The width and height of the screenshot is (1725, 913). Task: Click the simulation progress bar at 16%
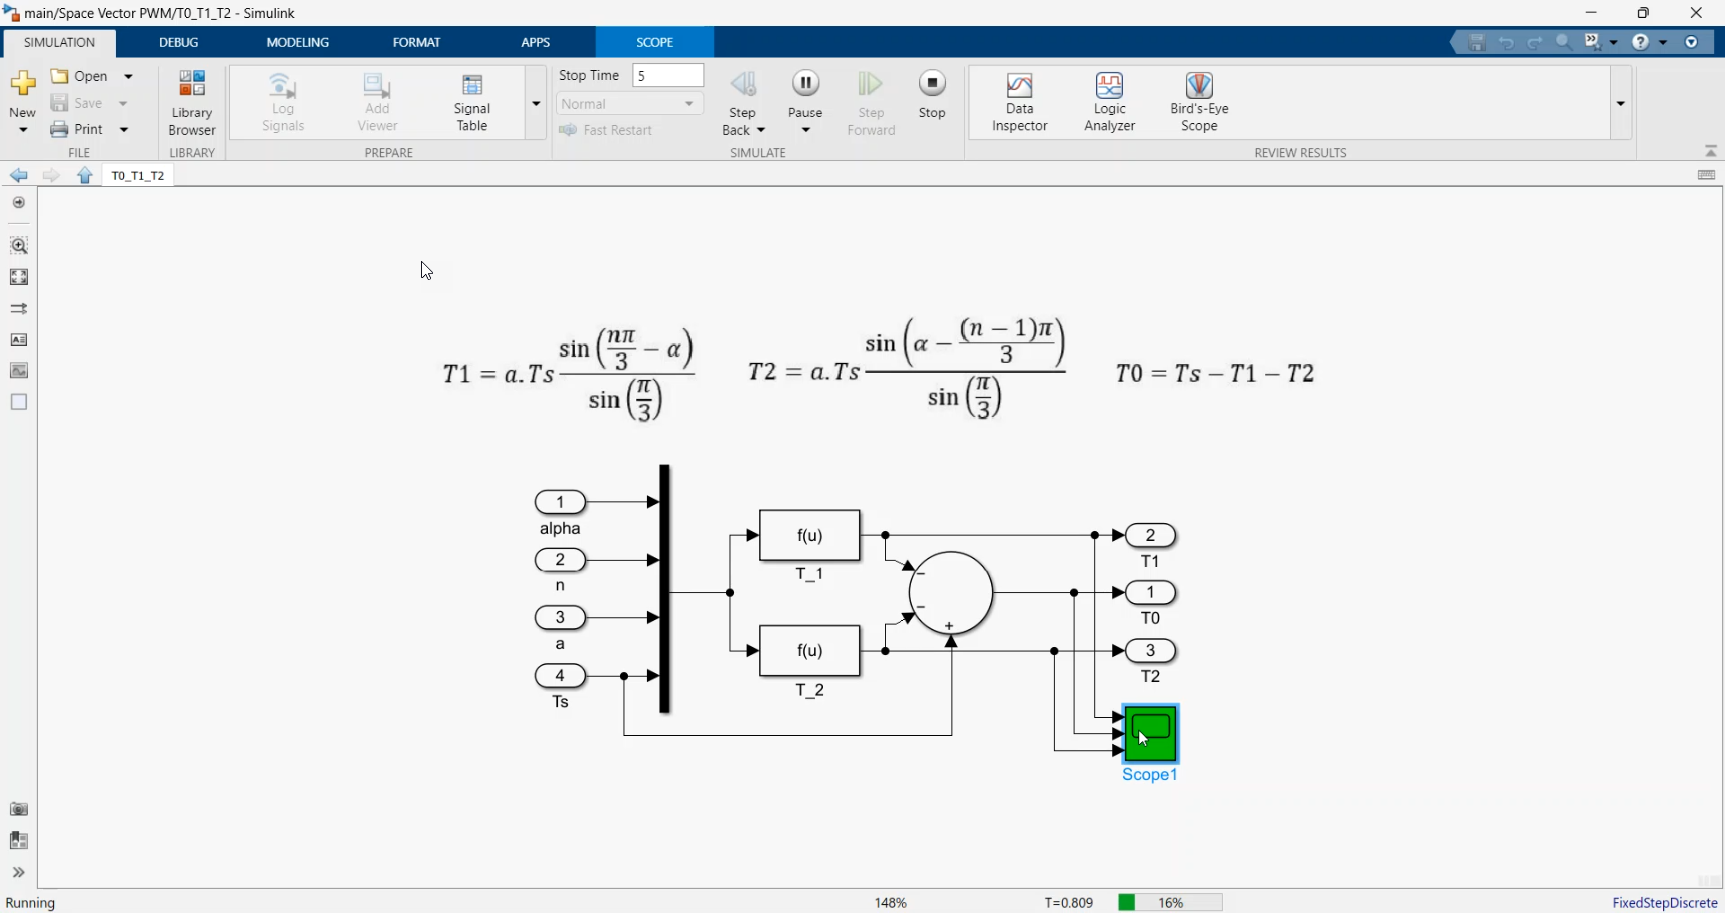(1170, 902)
